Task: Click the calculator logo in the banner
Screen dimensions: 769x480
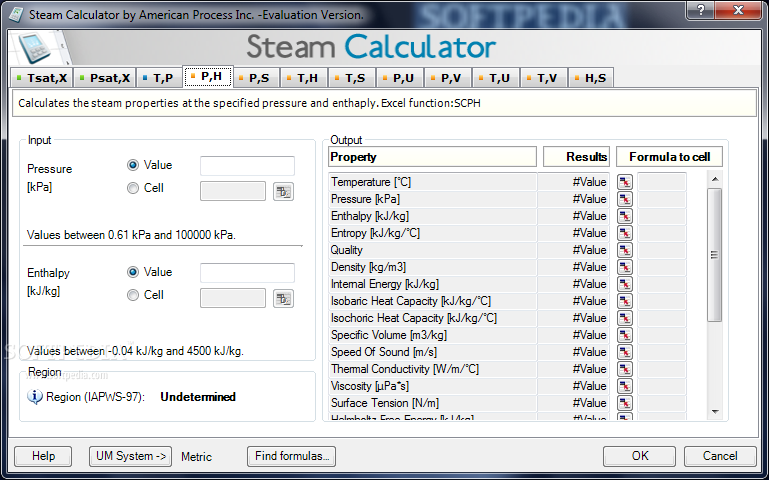Action: tap(35, 48)
